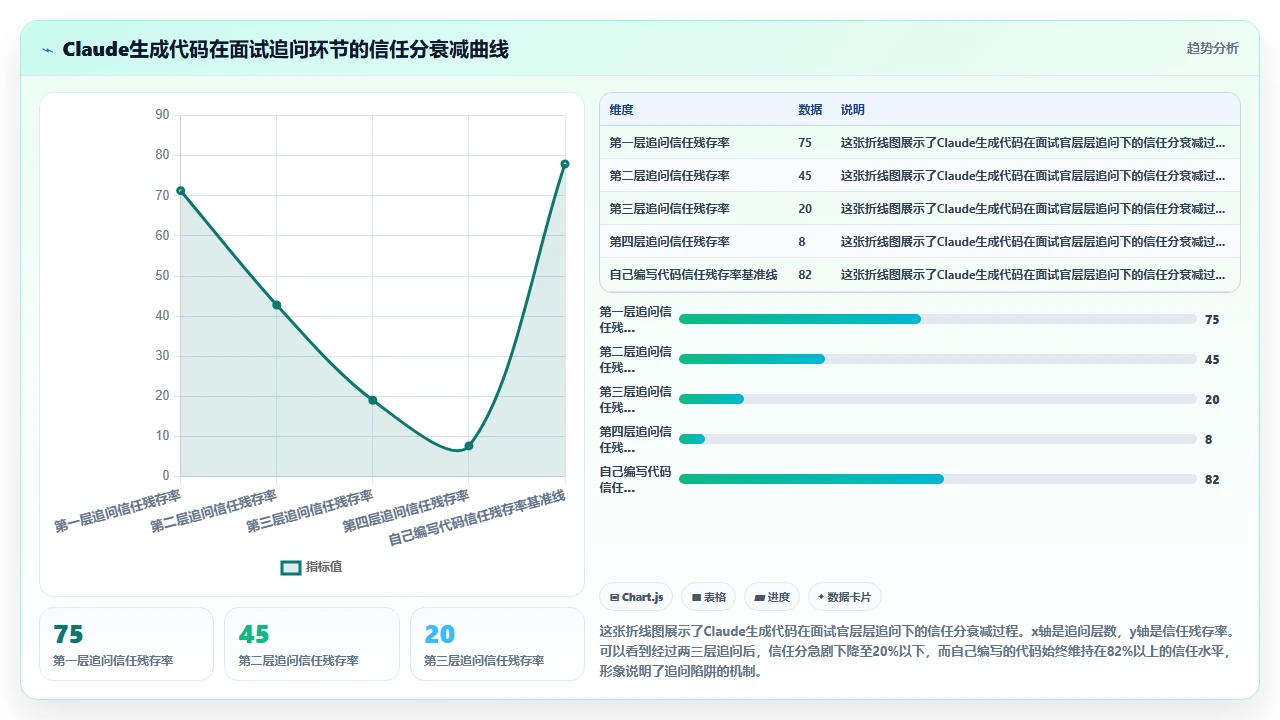Image resolution: width=1280 pixels, height=720 pixels.
Task: Click the 维度 column header
Action: pos(621,110)
